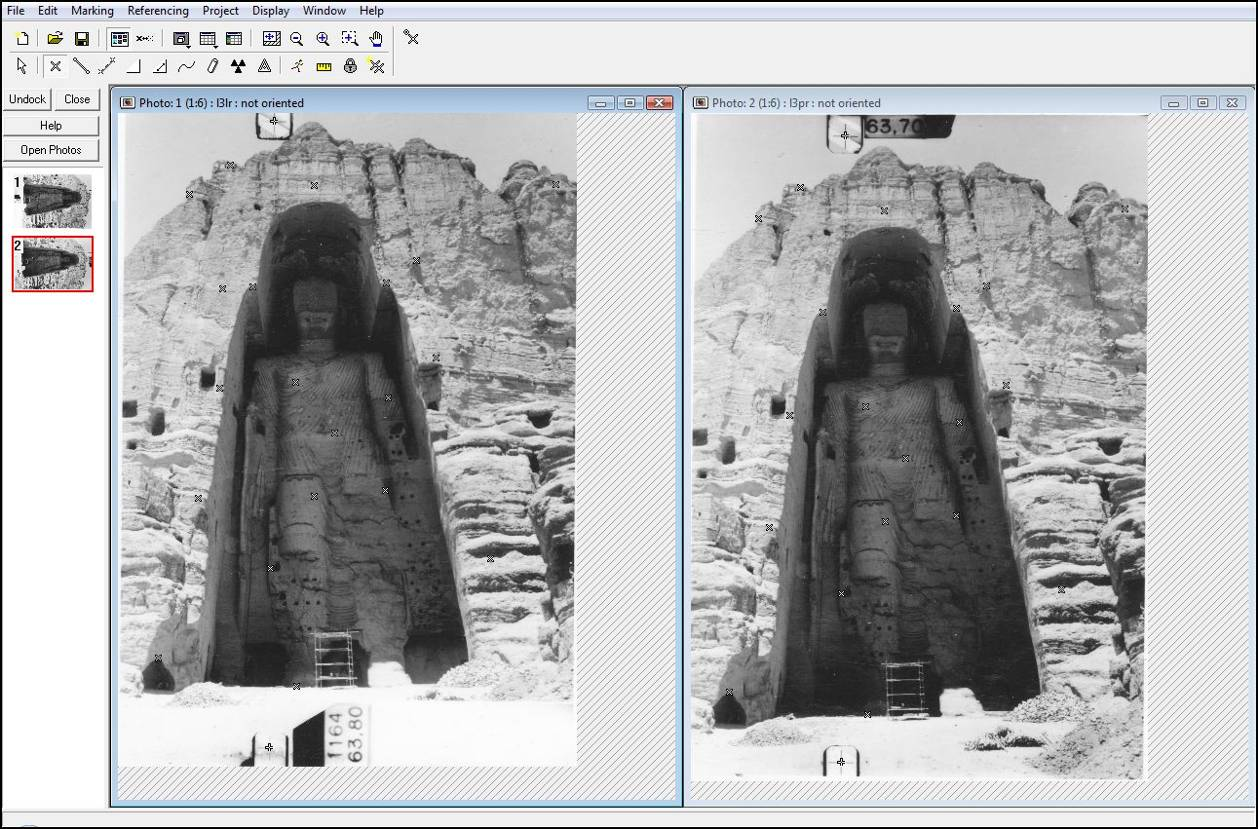Open the 3D viewer dropdown icon
The height and width of the screenshot is (829, 1258).
(181, 39)
